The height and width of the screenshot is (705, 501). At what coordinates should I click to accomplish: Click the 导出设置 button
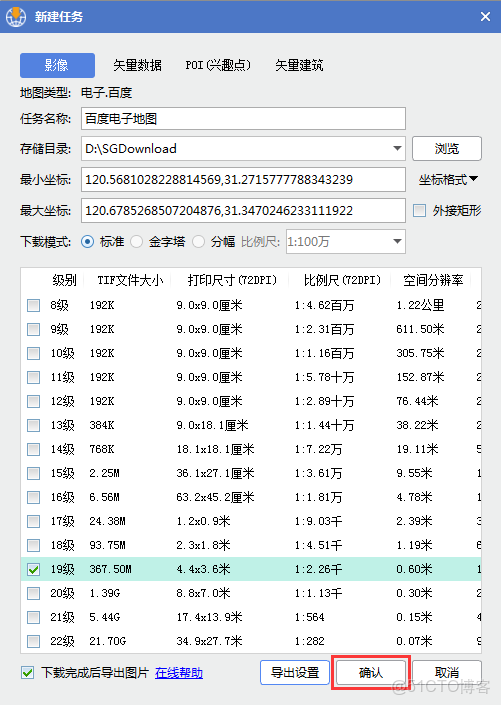[x=295, y=673]
